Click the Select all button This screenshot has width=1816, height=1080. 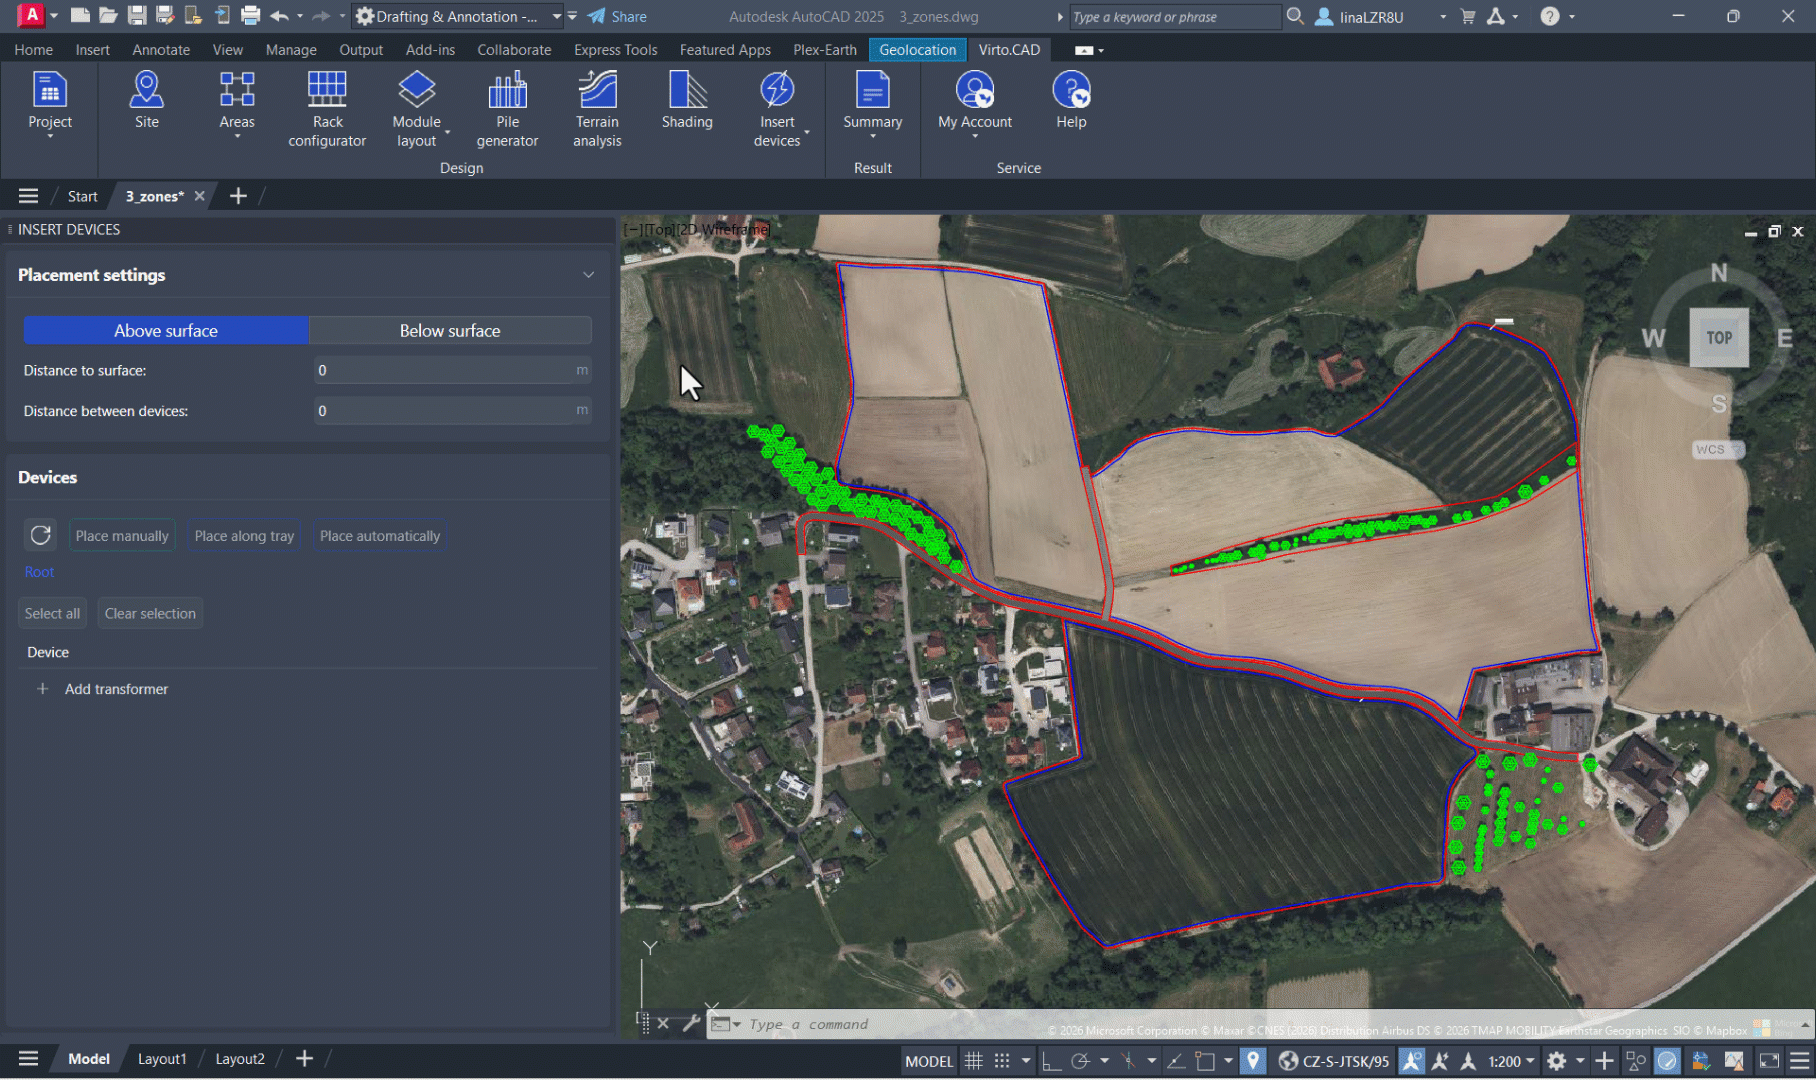click(52, 613)
